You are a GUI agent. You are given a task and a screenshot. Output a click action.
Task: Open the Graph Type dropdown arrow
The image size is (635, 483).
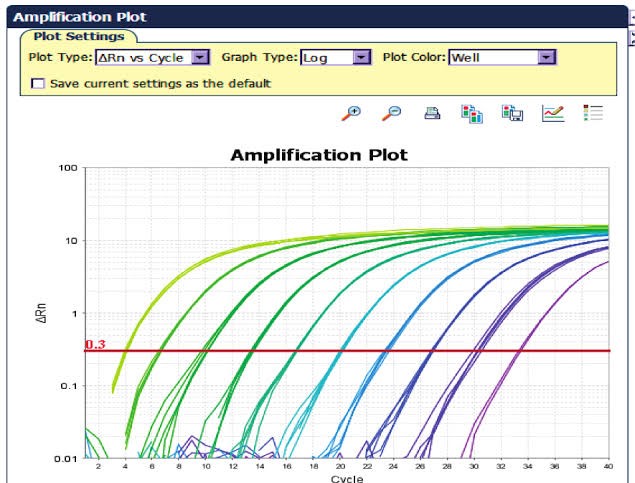pos(361,57)
